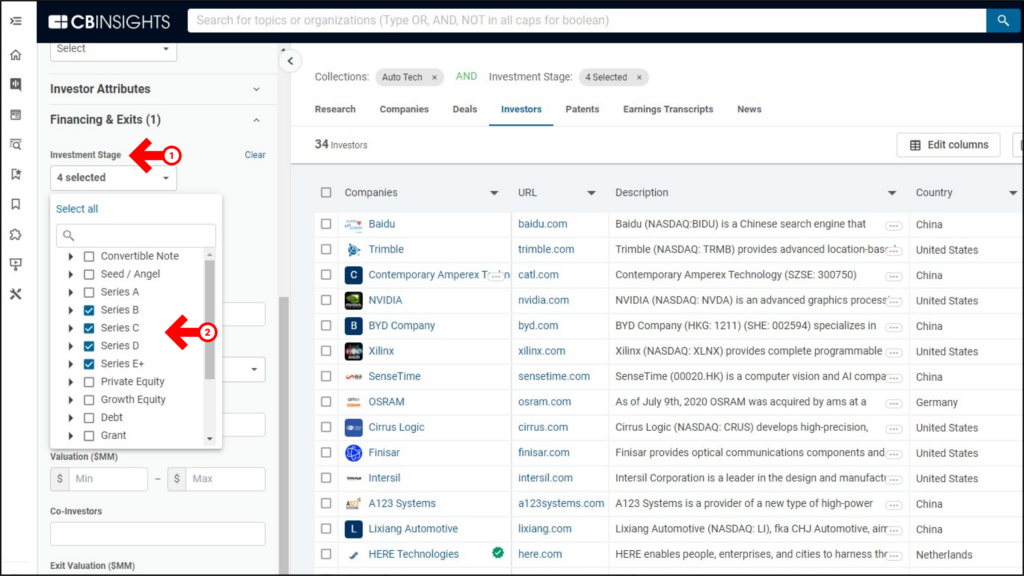Focus the main topic search field
This screenshot has width=1024, height=576.
586,20
